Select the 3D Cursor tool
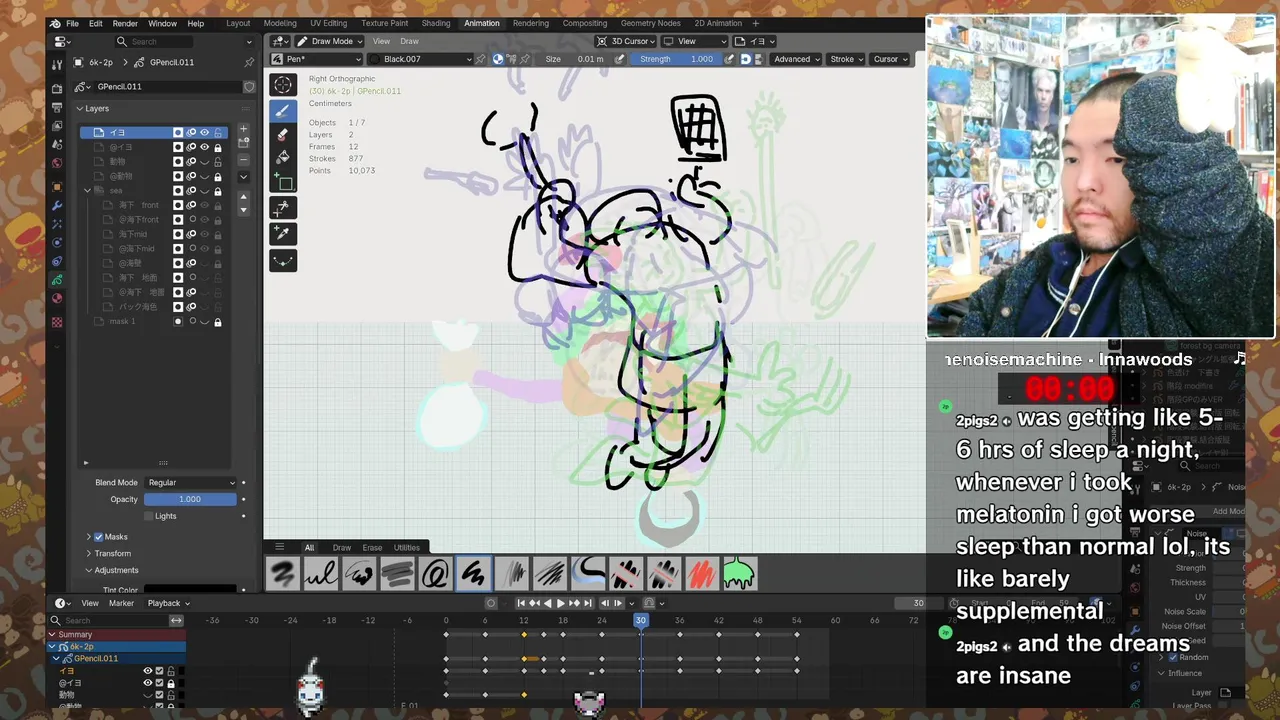This screenshot has height=720, width=1280. coord(283,85)
